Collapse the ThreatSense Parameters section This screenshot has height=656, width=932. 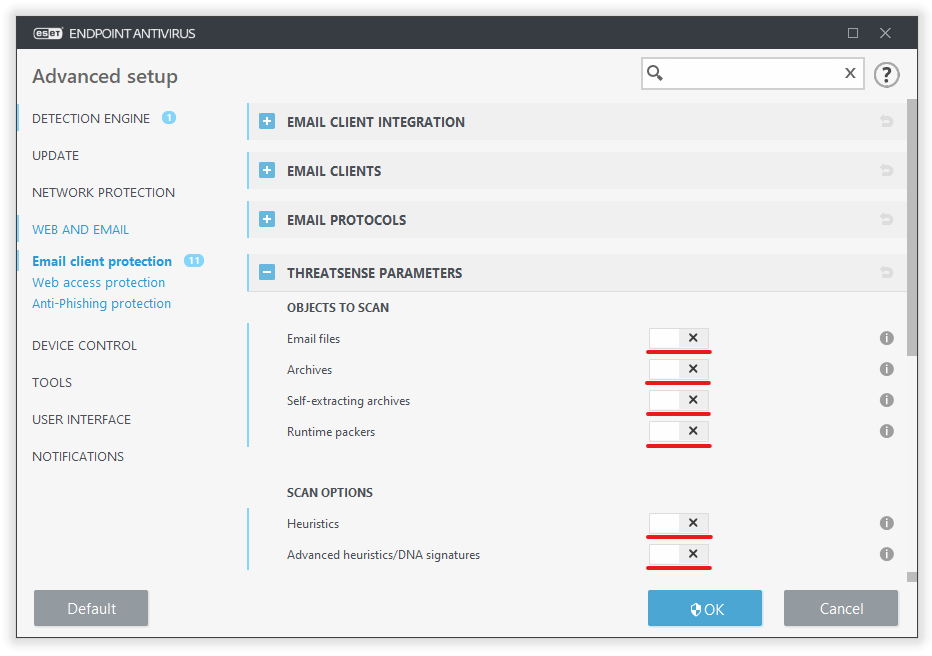[x=267, y=272]
